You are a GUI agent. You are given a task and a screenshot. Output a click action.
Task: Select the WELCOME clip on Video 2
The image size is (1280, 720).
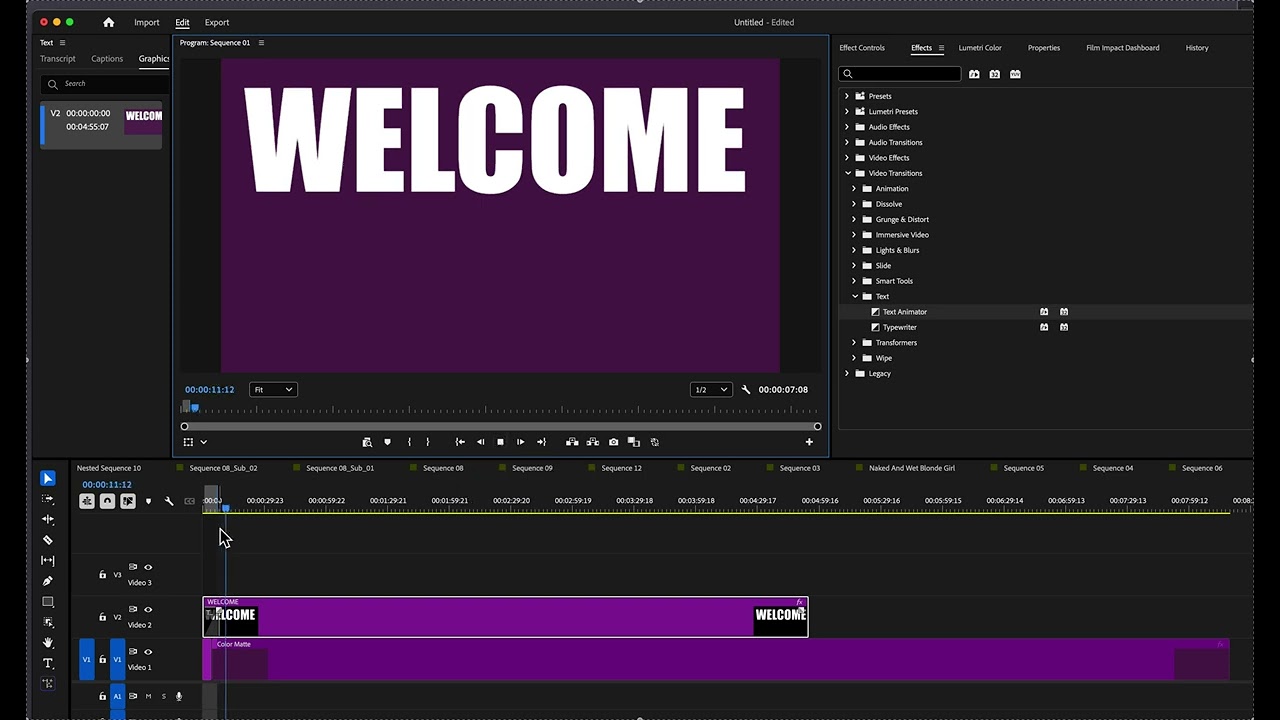point(505,617)
